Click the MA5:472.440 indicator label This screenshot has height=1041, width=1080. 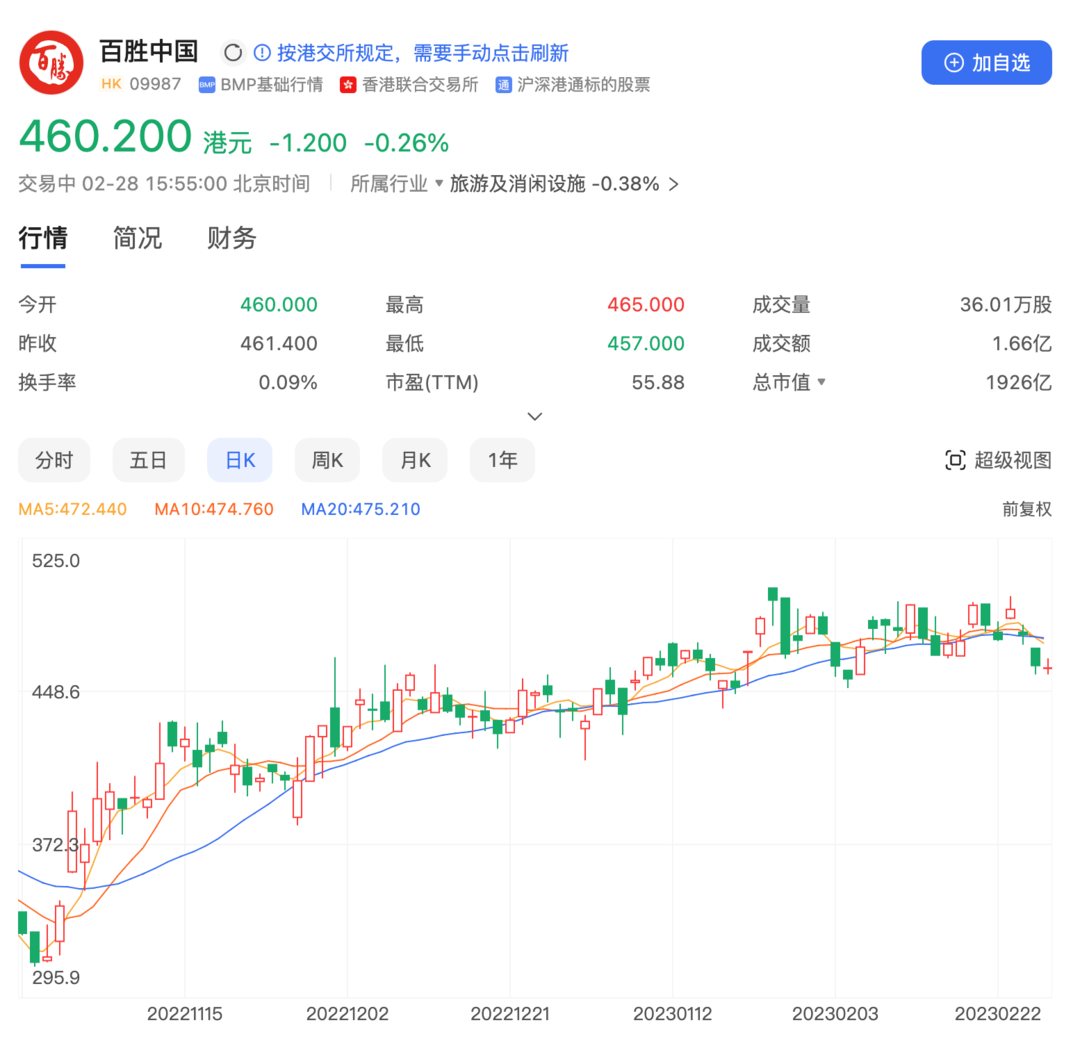72,509
